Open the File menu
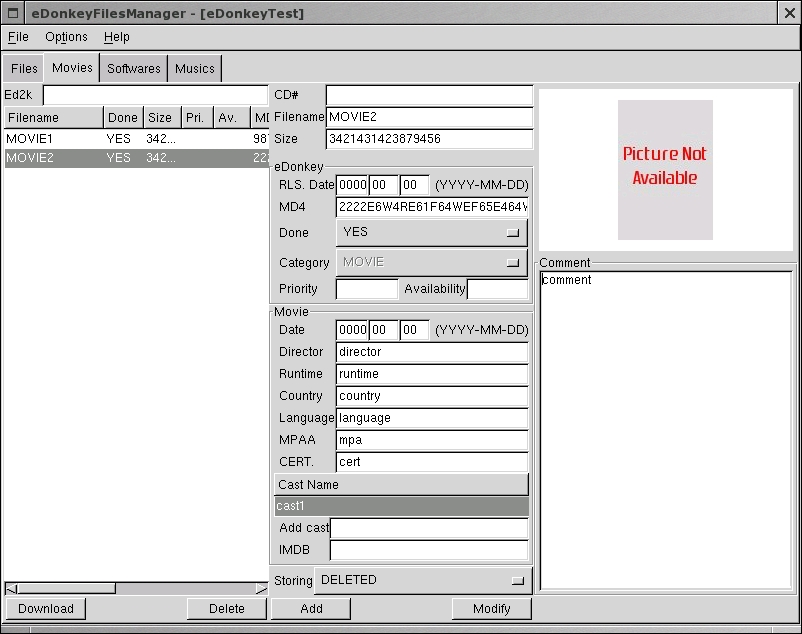 (x=18, y=37)
